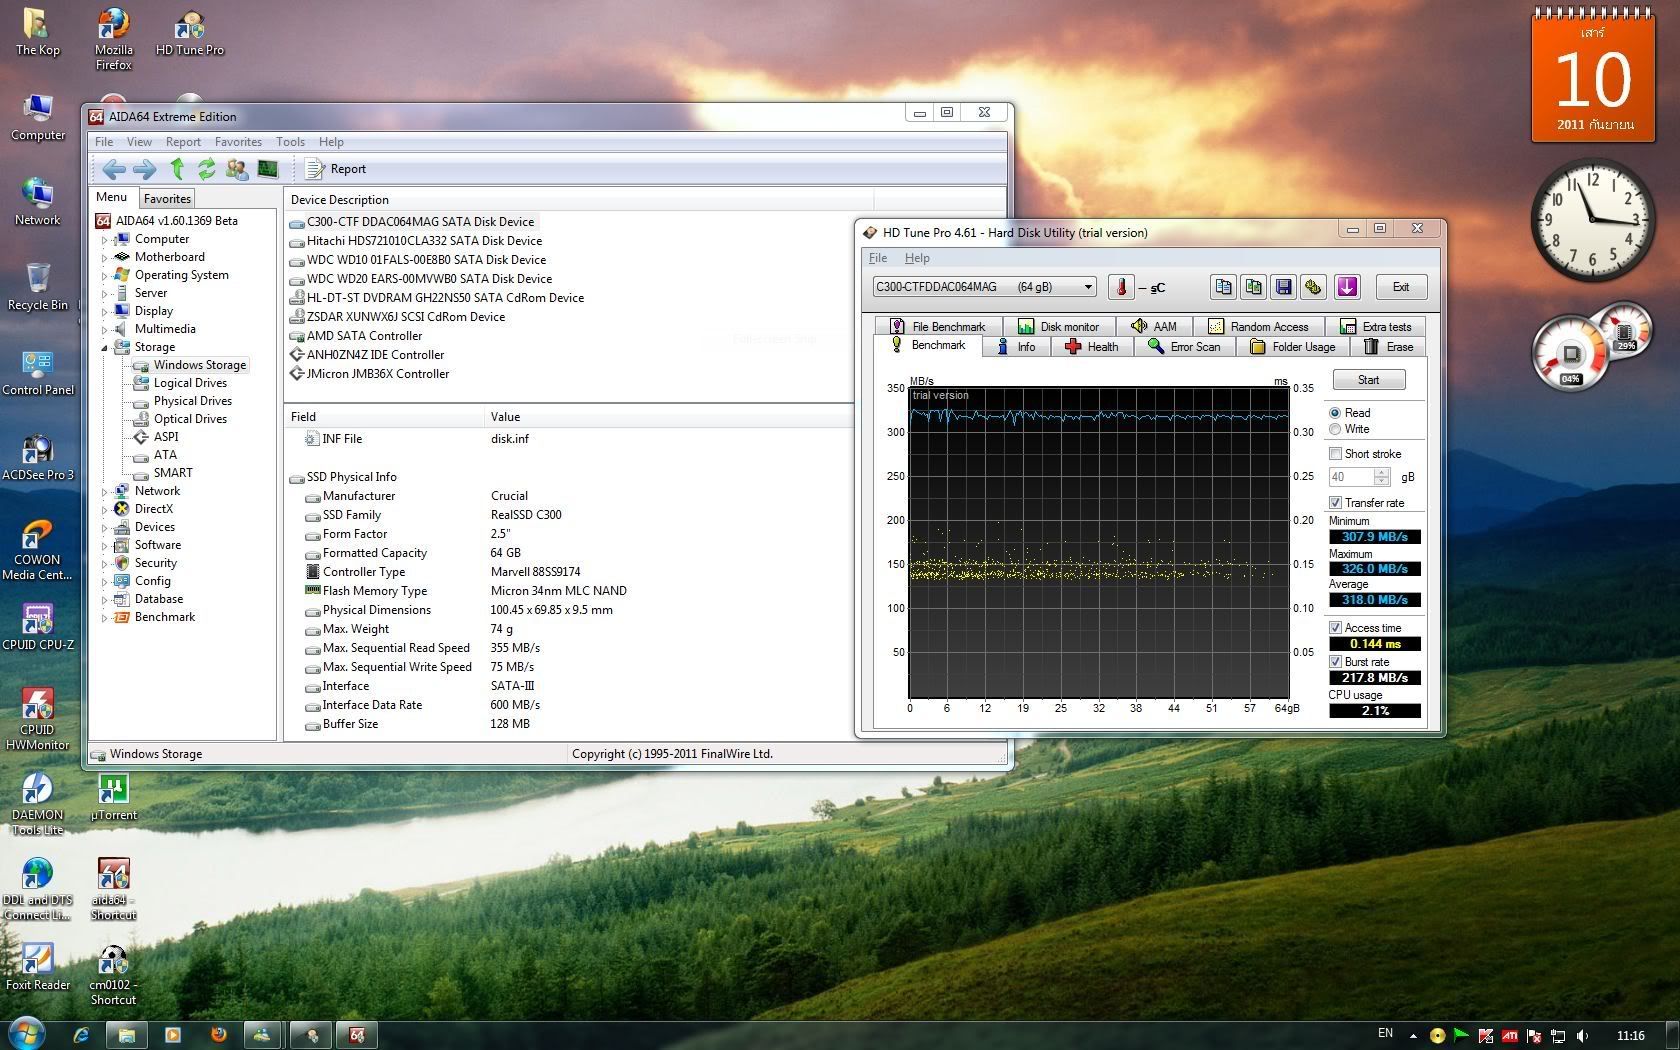The height and width of the screenshot is (1050, 1680).
Task: Open AIDA64 Report menu
Action: (x=183, y=142)
